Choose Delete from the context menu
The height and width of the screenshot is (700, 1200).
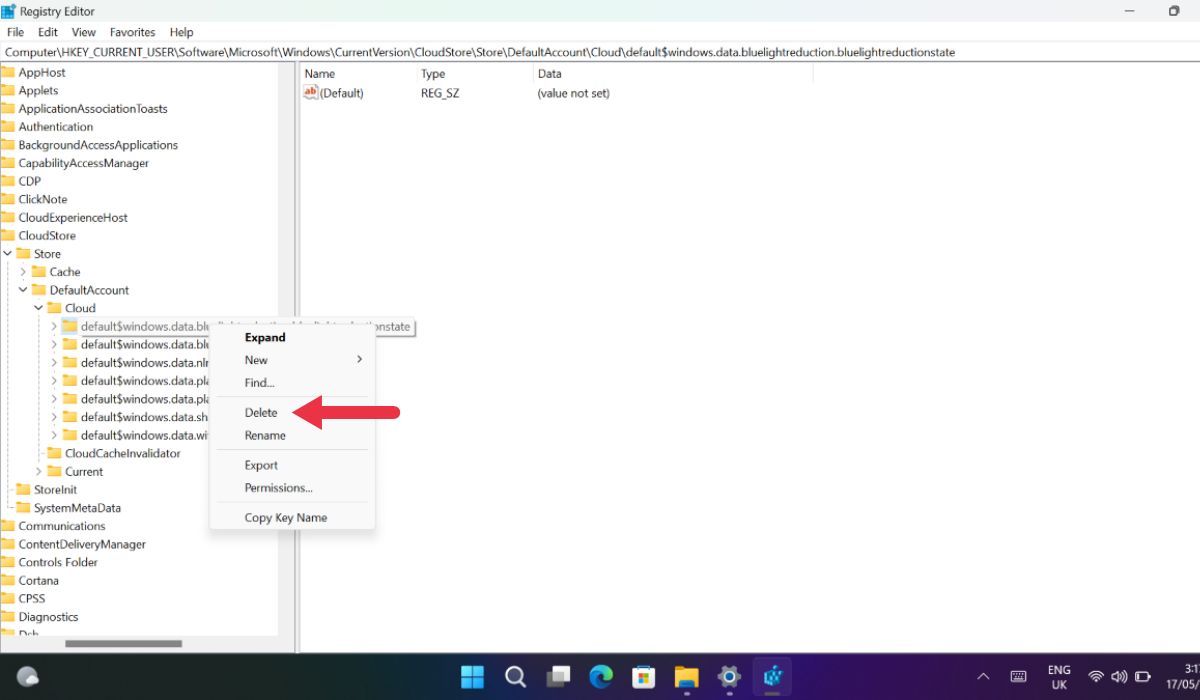(260, 412)
